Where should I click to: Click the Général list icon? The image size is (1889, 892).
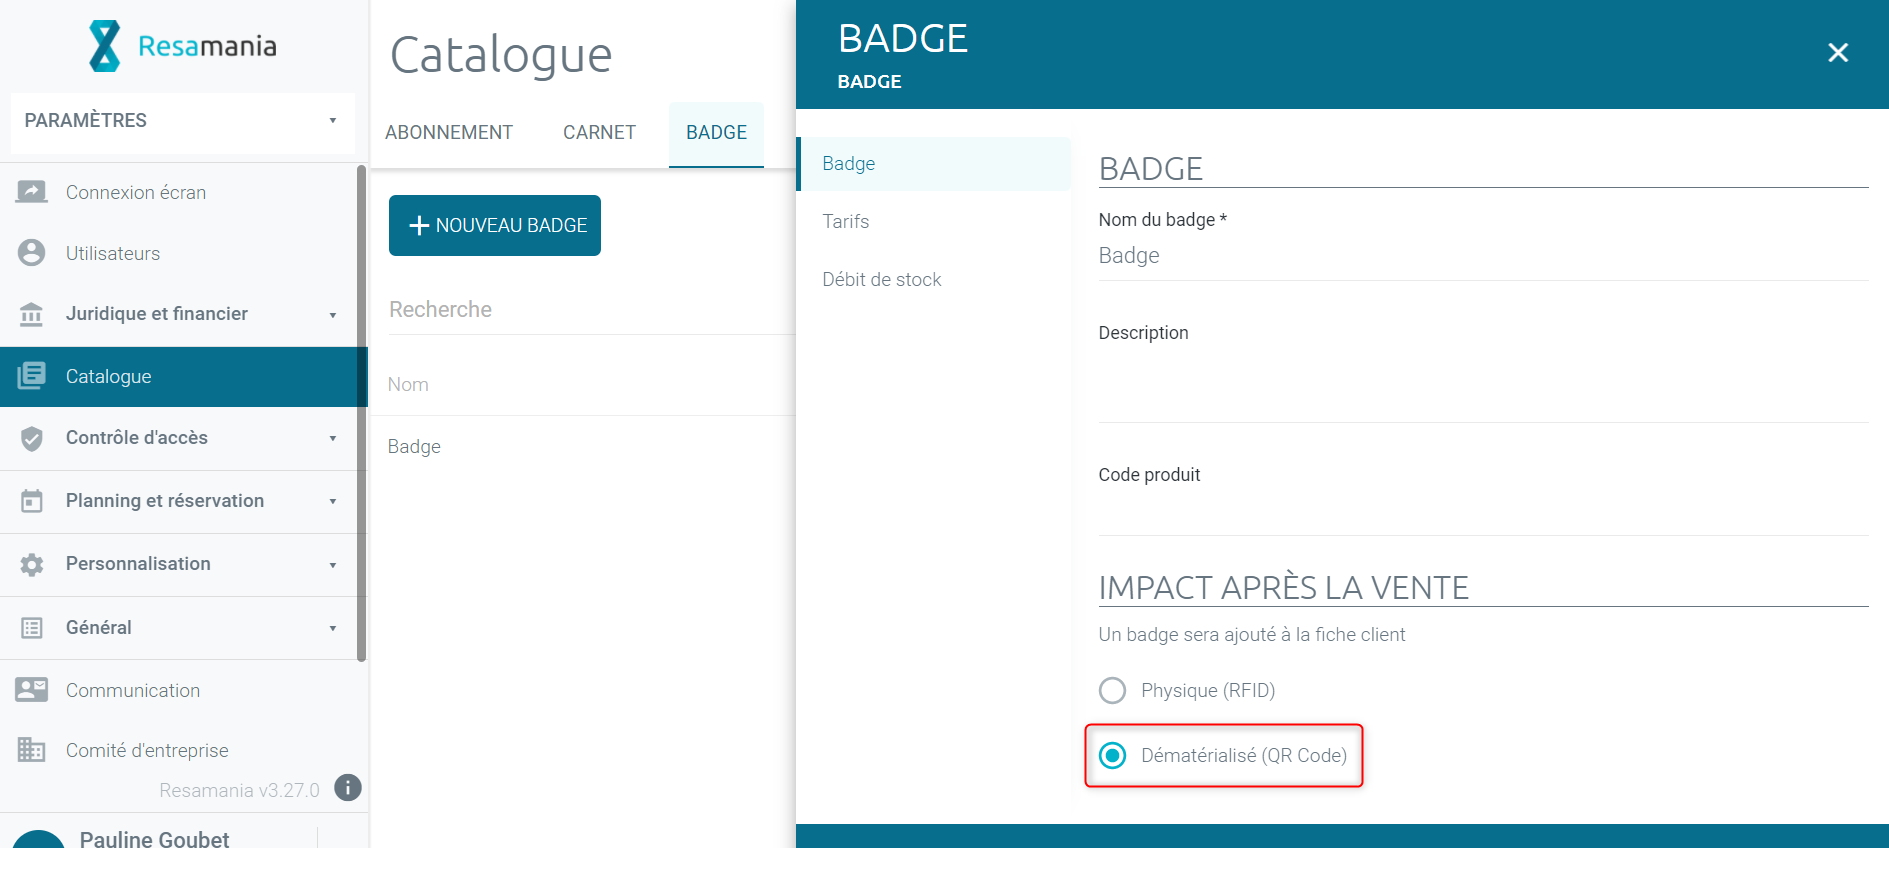[32, 628]
